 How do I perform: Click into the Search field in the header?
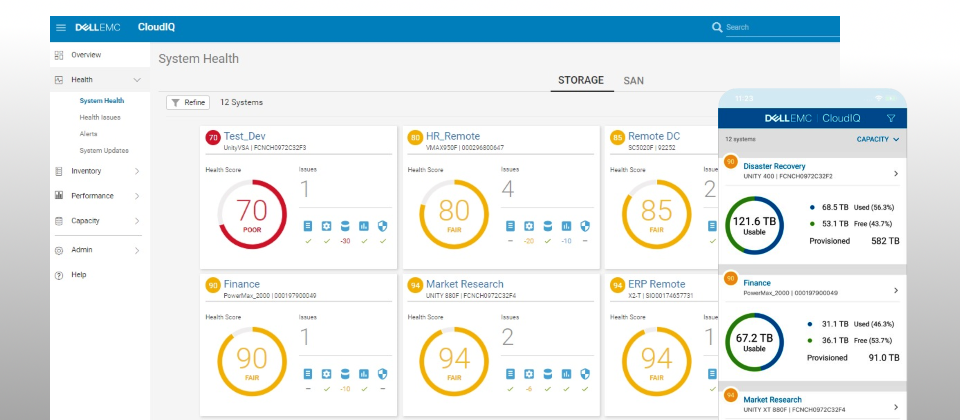click(781, 28)
